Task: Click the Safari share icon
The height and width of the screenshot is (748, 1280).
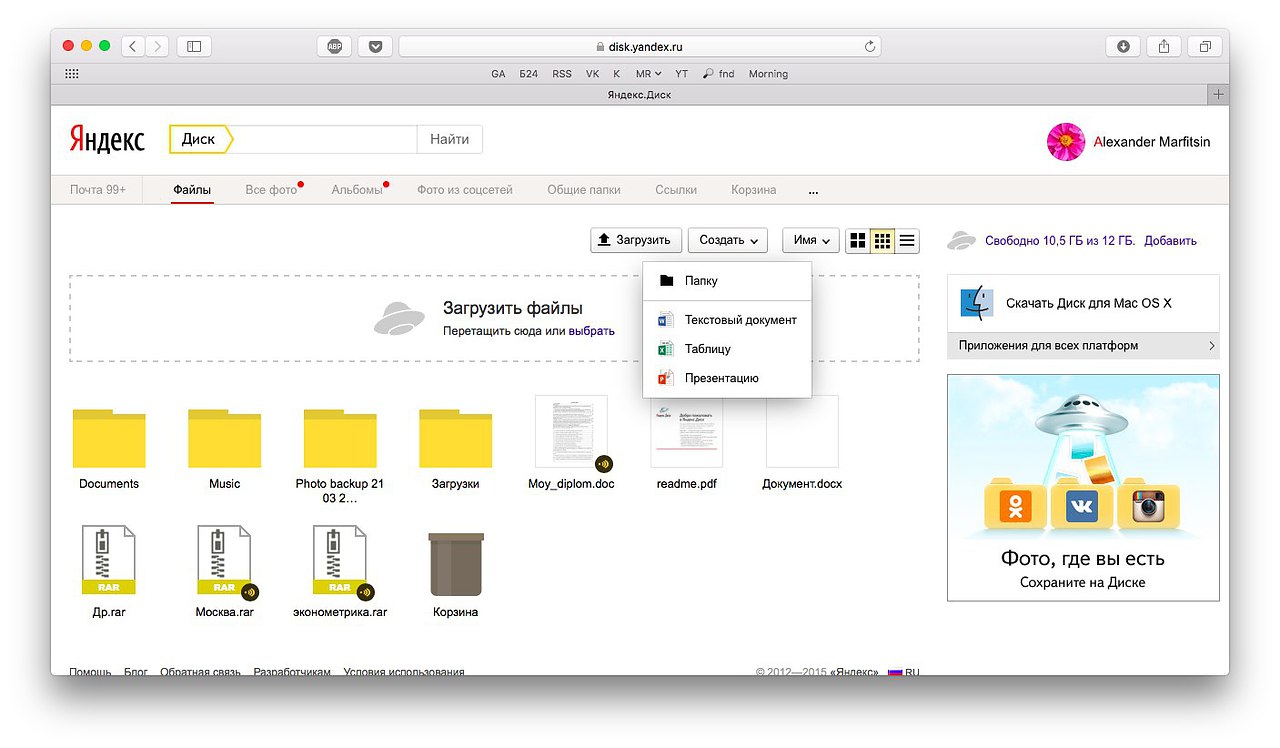Action: pyautogui.click(x=1164, y=46)
